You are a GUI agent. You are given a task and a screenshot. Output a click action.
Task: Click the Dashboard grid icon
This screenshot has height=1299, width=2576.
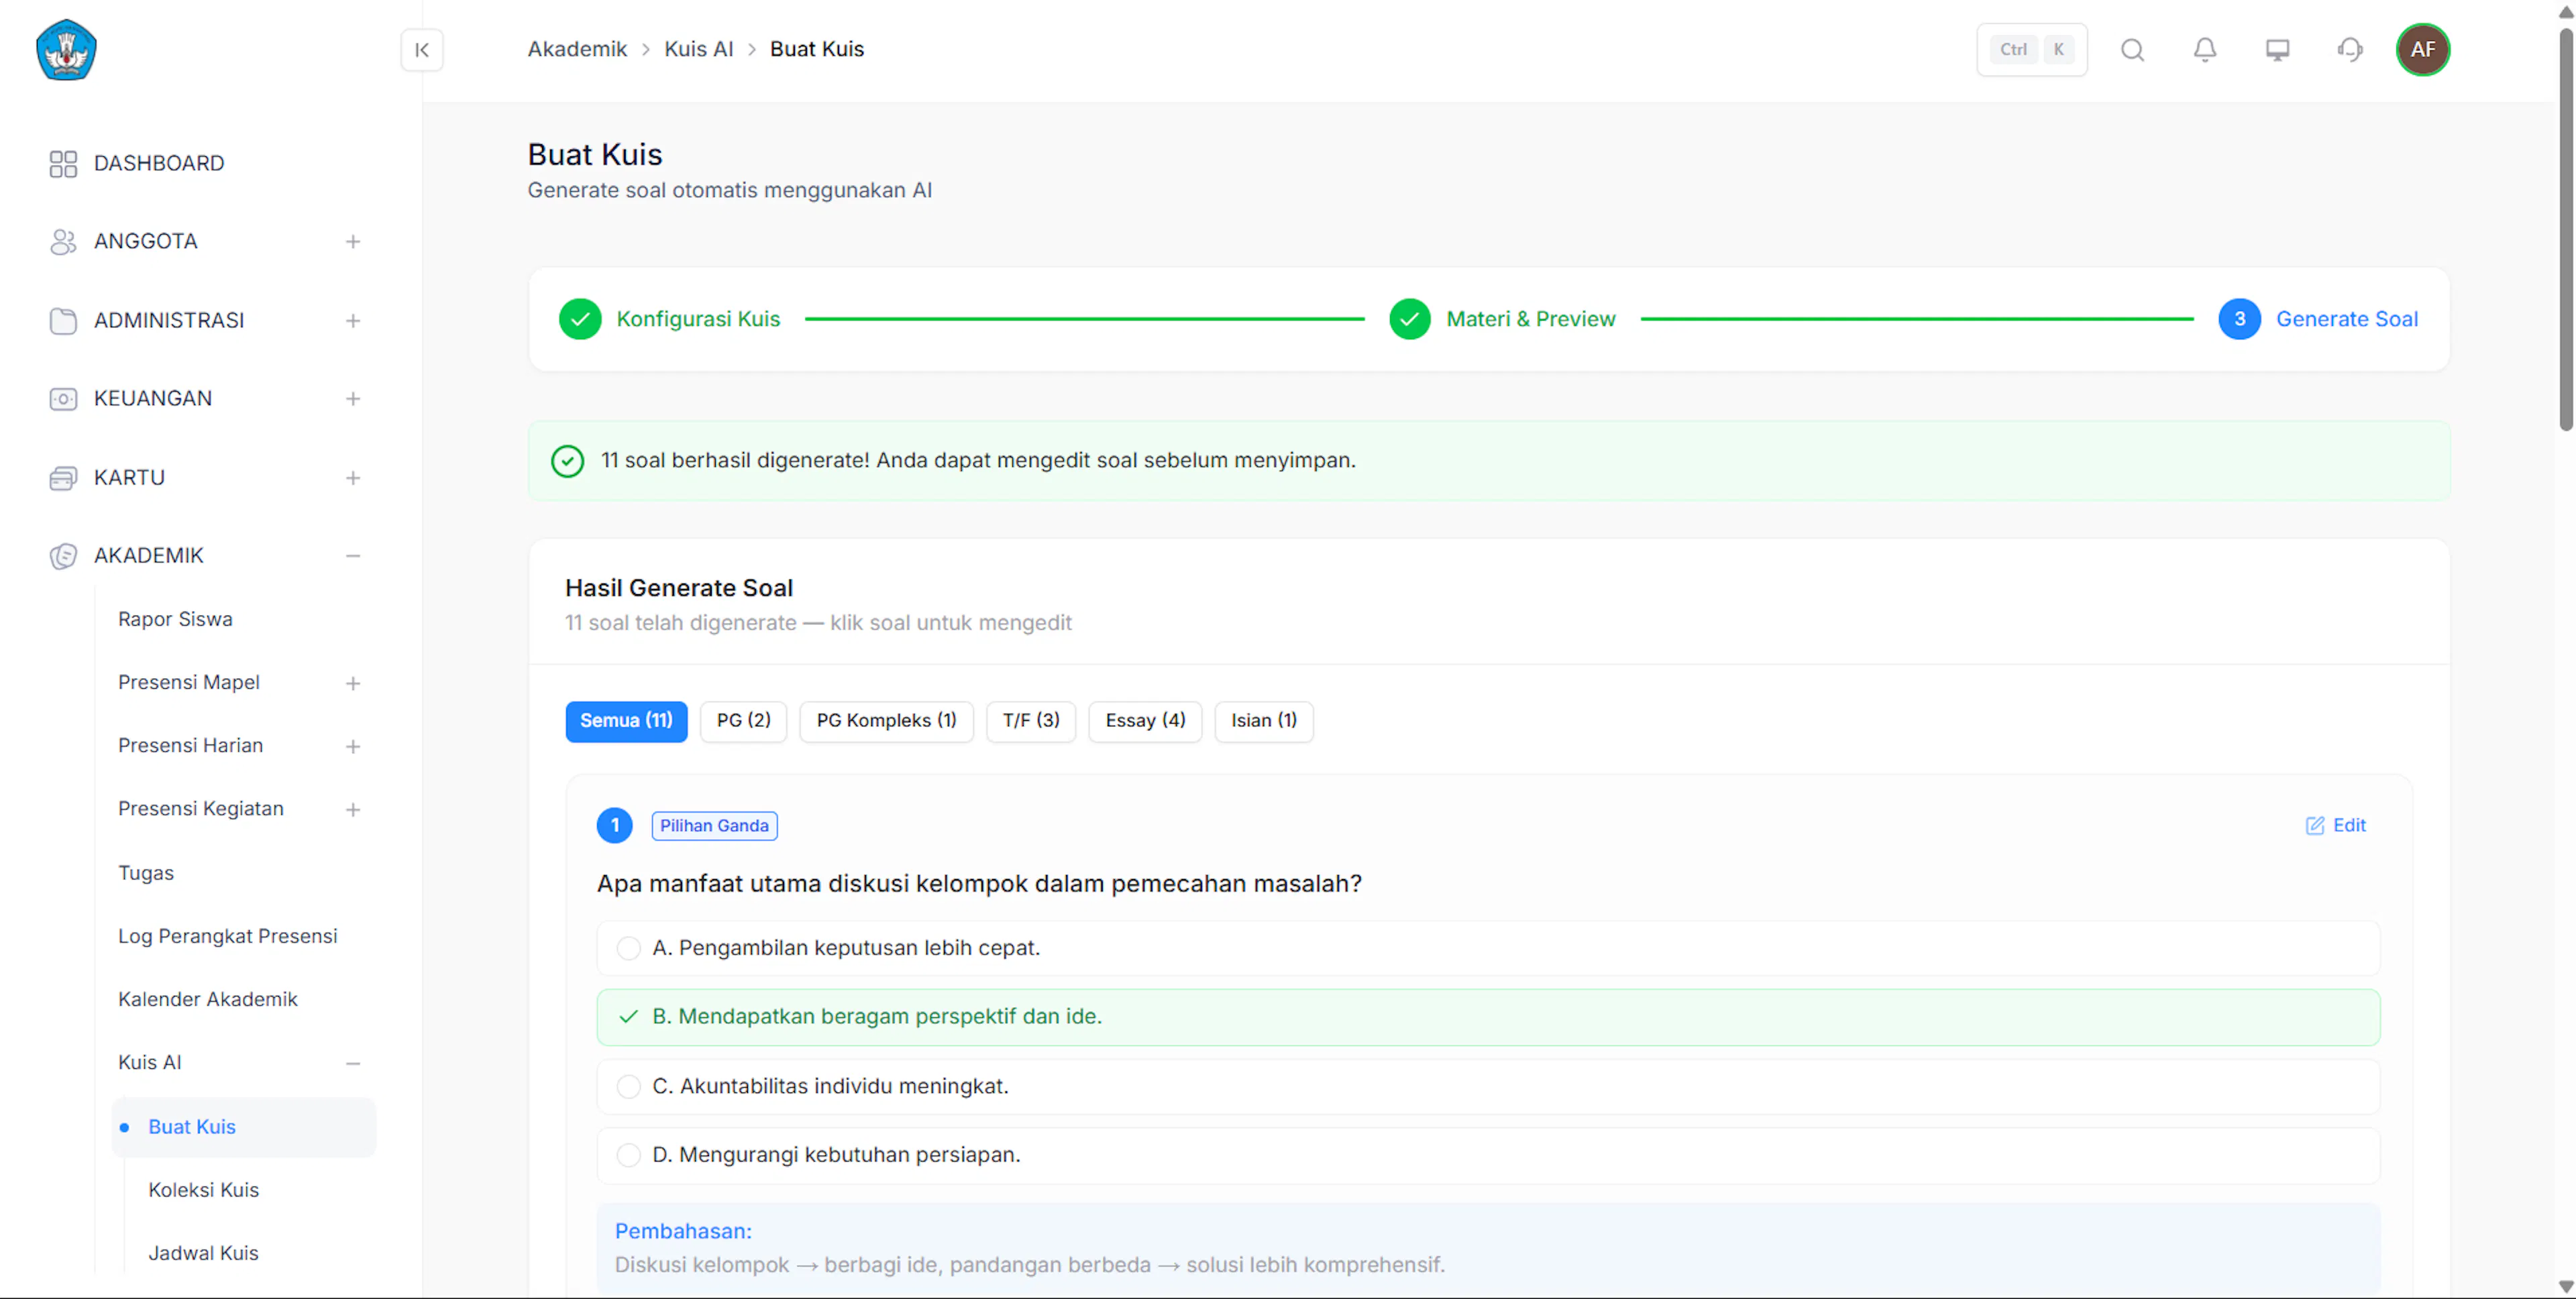click(63, 163)
